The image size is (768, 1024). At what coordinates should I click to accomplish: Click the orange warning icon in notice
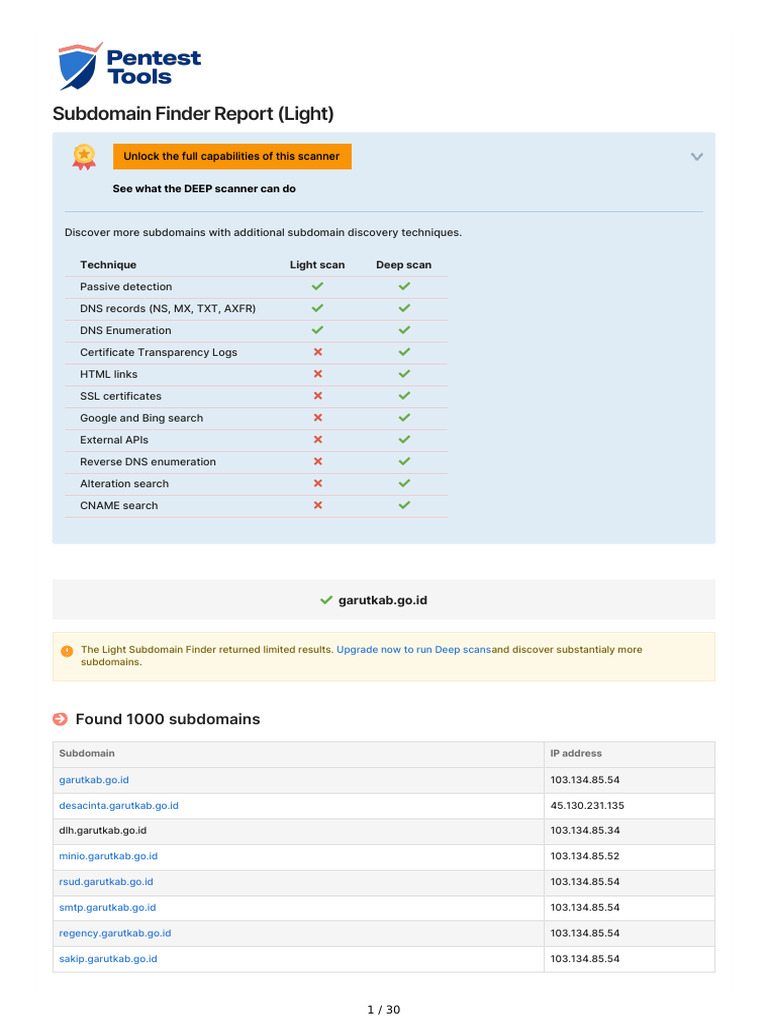(67, 651)
